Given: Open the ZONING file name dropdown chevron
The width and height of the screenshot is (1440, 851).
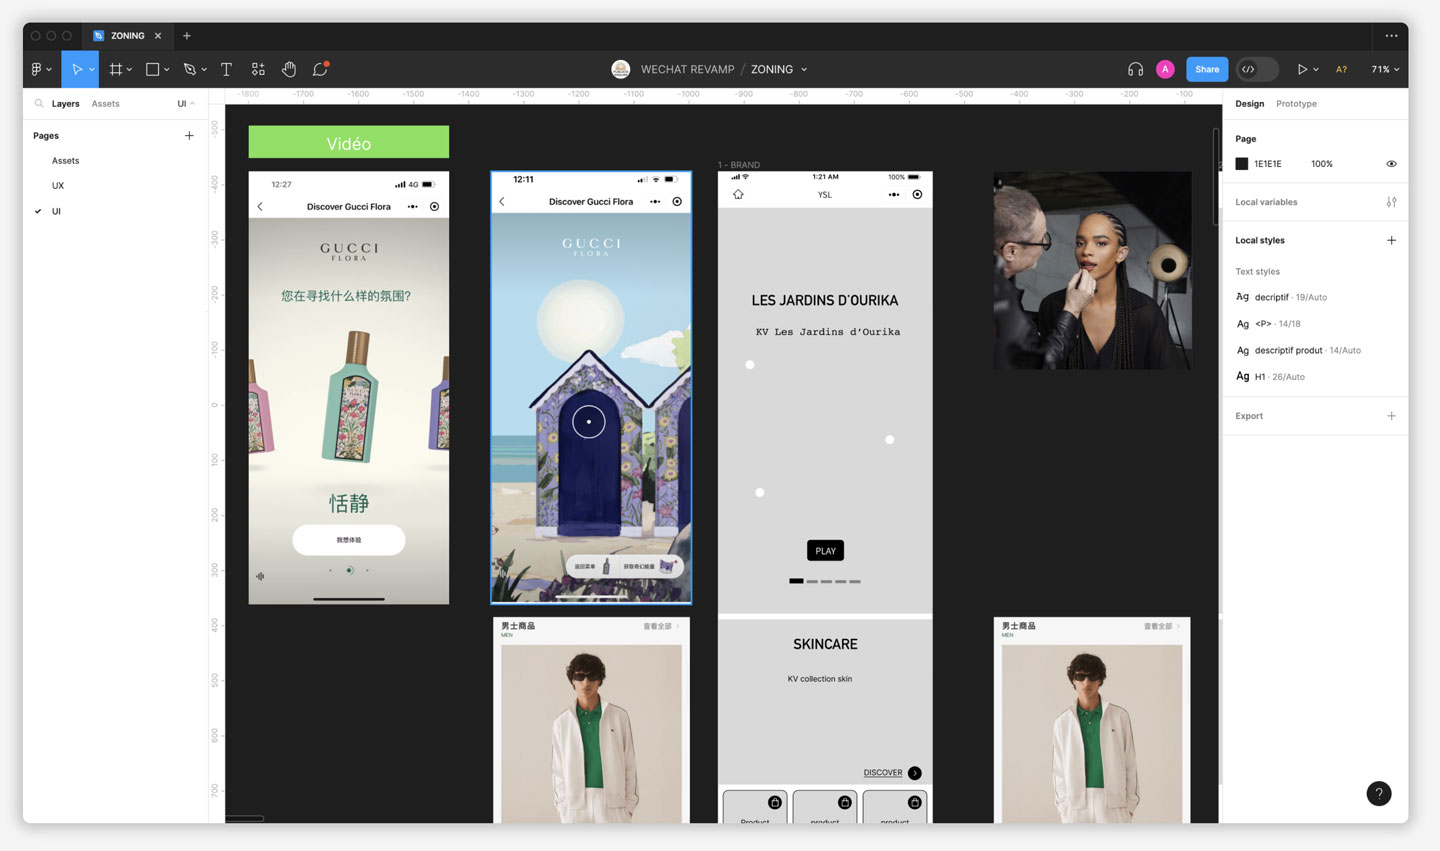Looking at the screenshot, I should click(x=804, y=70).
